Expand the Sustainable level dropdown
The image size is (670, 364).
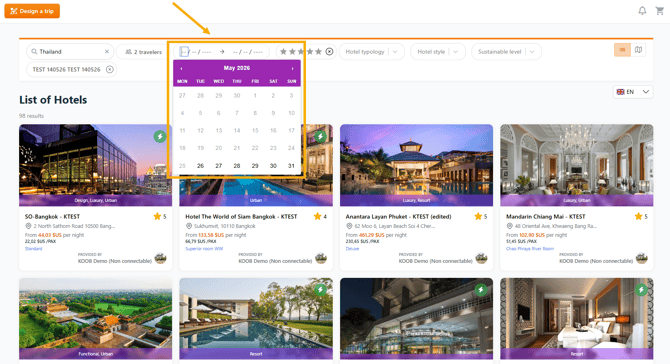pos(506,52)
